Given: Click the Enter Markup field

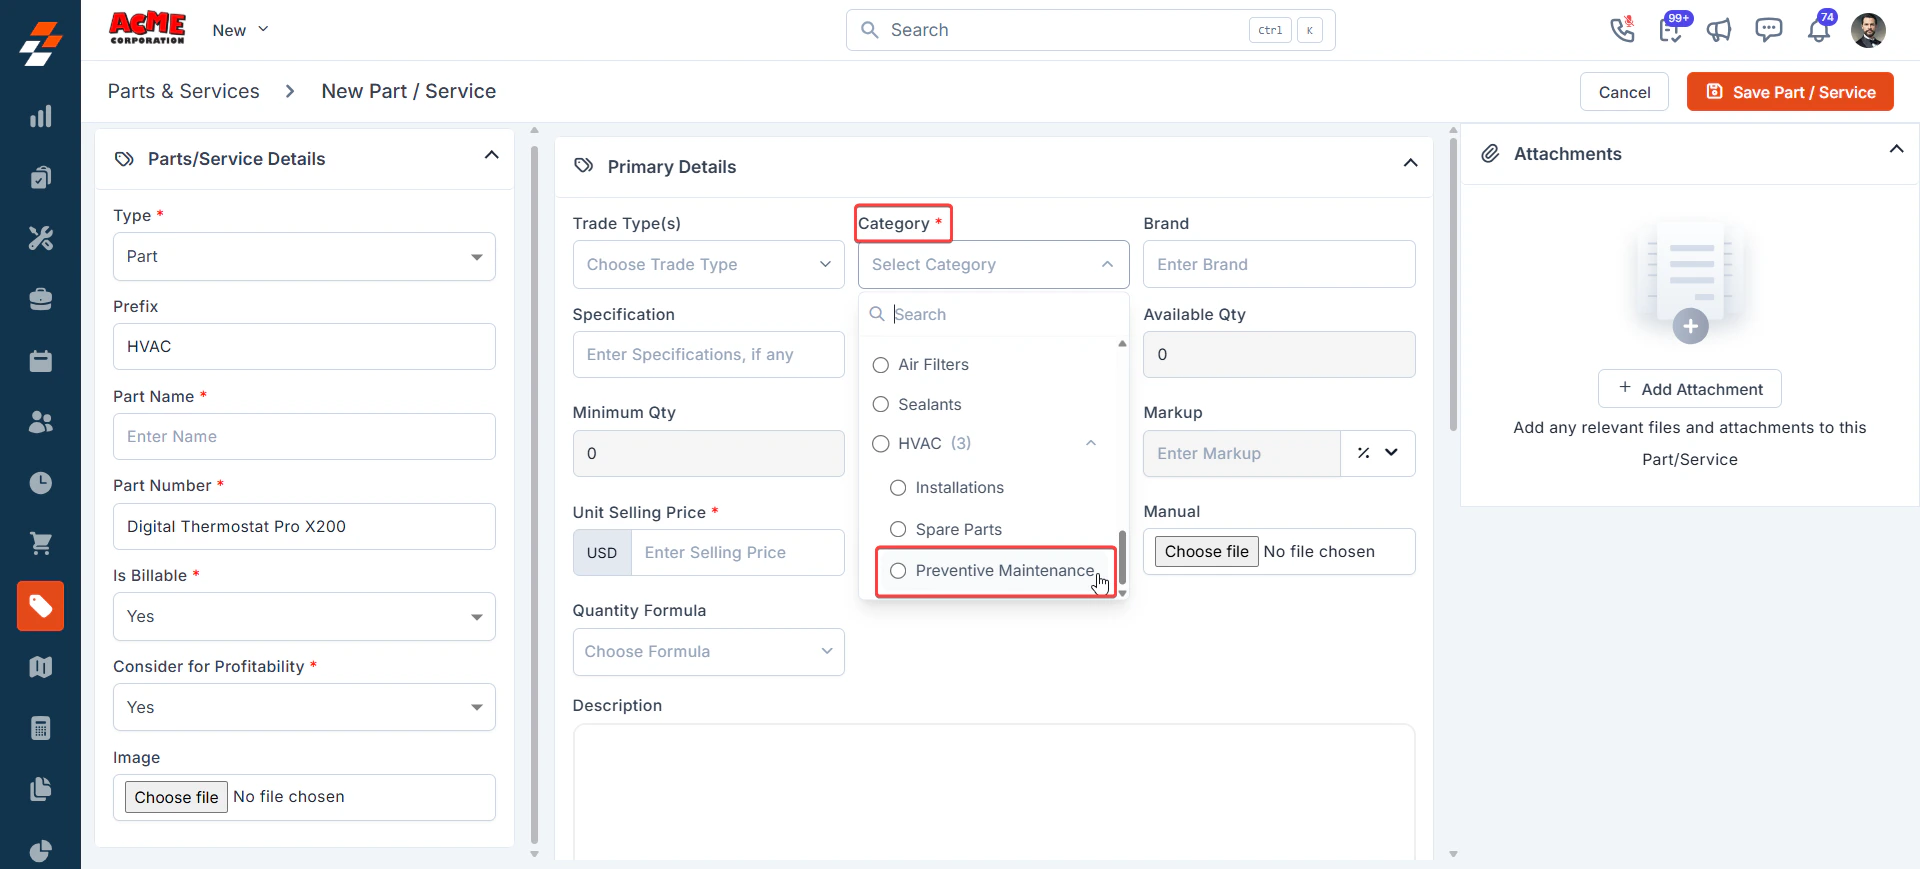Looking at the screenshot, I should (x=1241, y=453).
